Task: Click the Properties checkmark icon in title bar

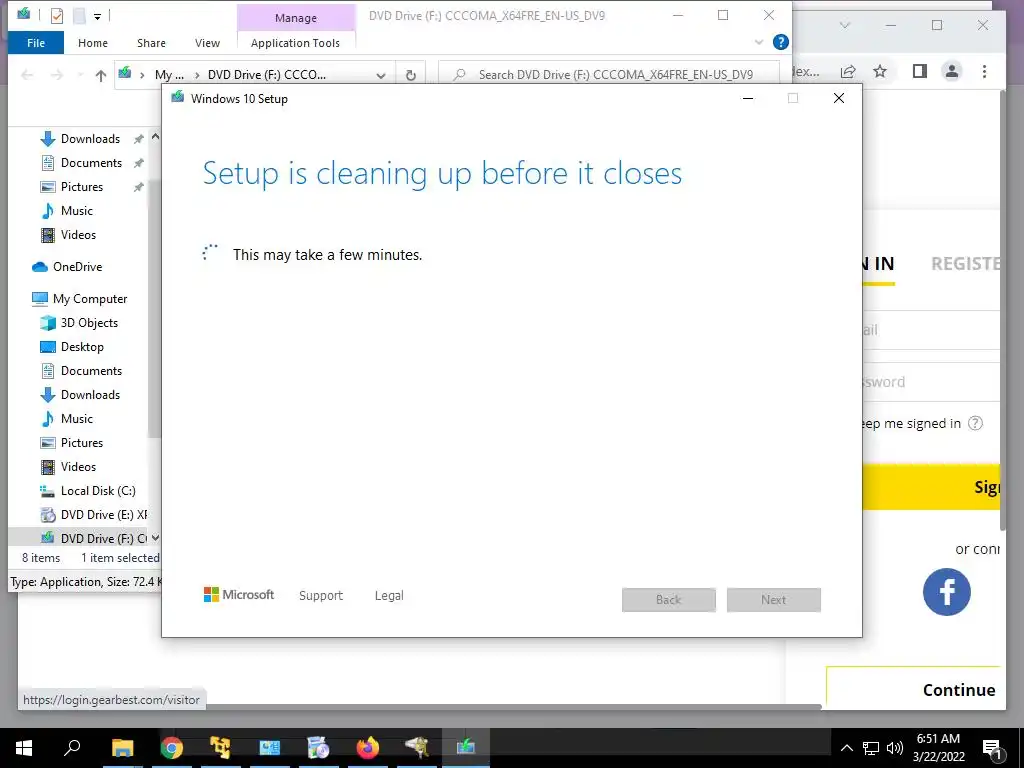Action: (57, 15)
